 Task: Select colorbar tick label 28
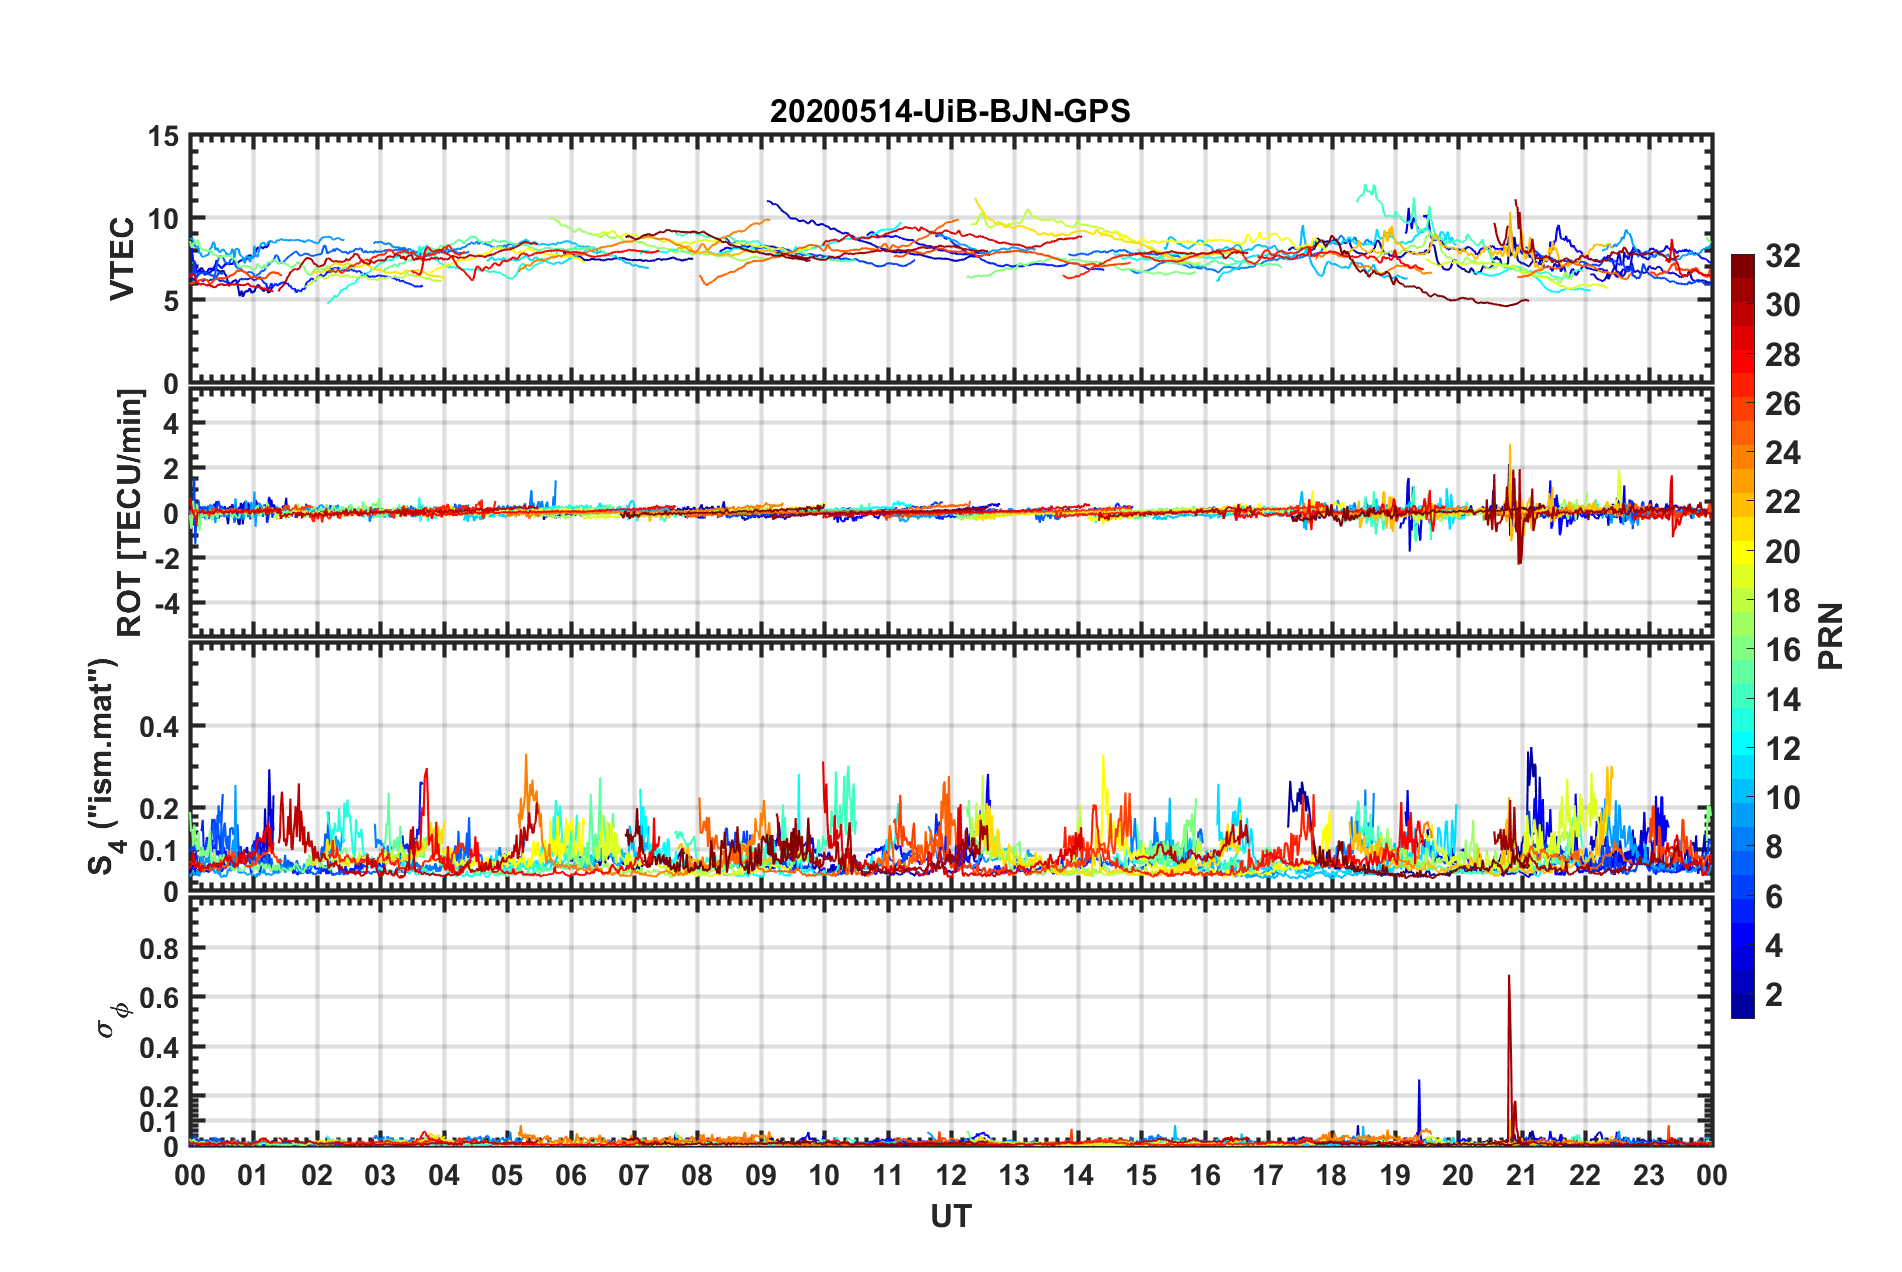(1782, 354)
